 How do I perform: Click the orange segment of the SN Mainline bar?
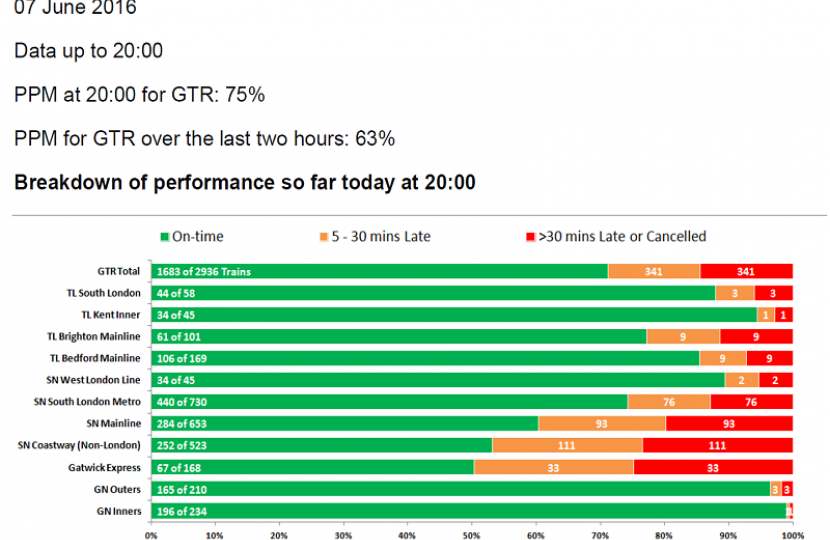tap(601, 423)
